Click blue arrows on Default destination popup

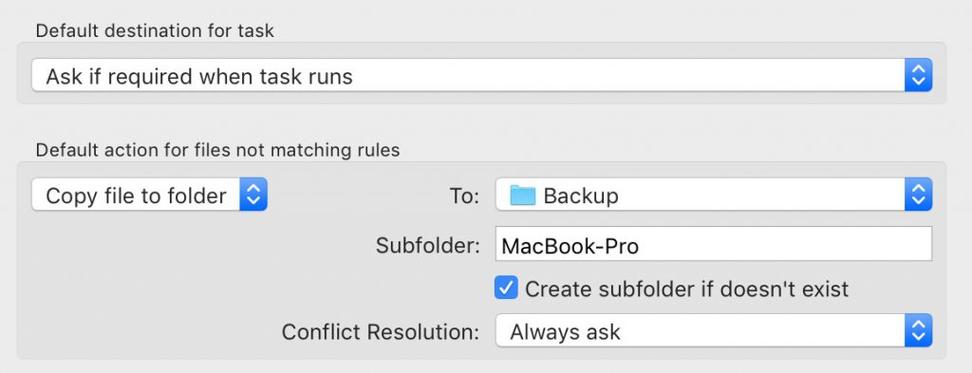[918, 76]
